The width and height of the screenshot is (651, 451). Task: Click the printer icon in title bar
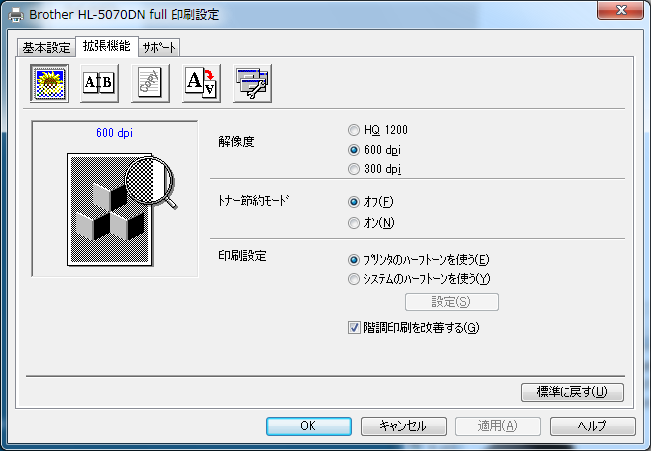16,15
